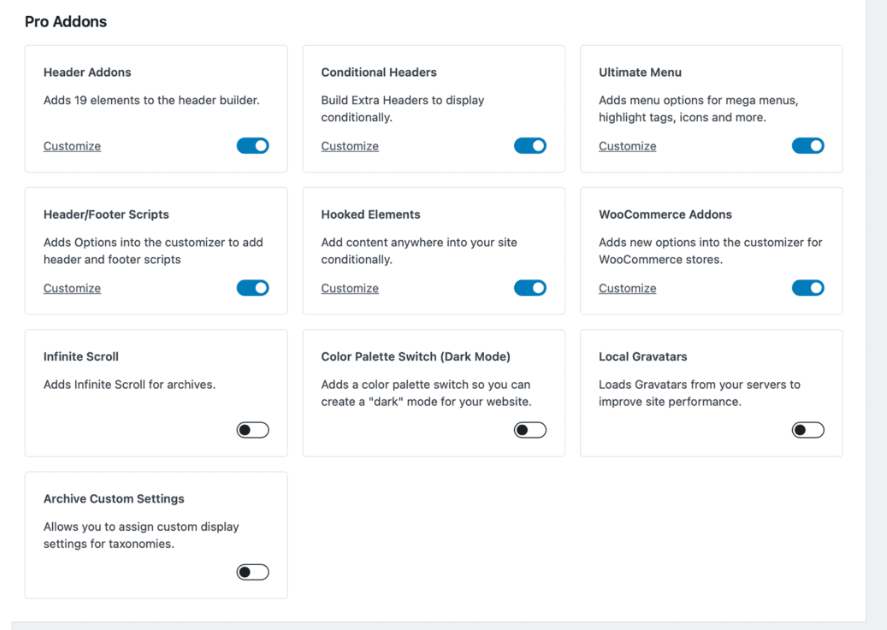This screenshot has width=887, height=630.
Task: Disable the Header Addons toggle
Action: (x=253, y=146)
